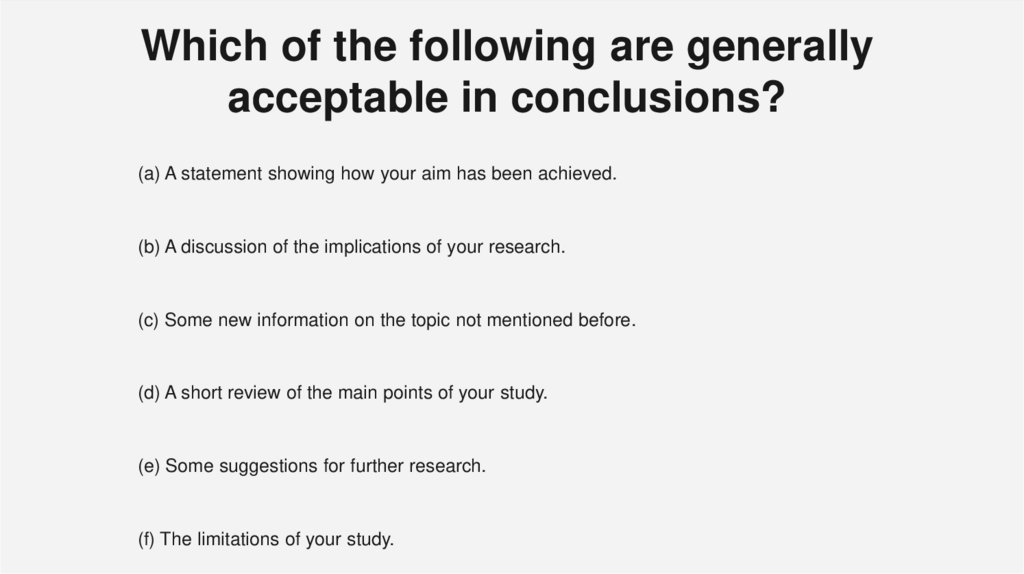Click the slide title heading
The image size is (1024, 574).
pyautogui.click(x=506, y=72)
